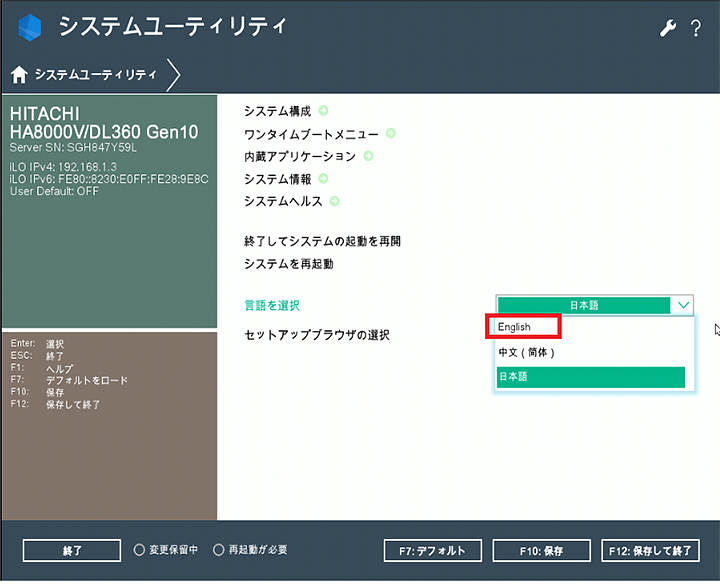Click the blue hexagon logo
The height and width of the screenshot is (585, 720).
[30, 27]
